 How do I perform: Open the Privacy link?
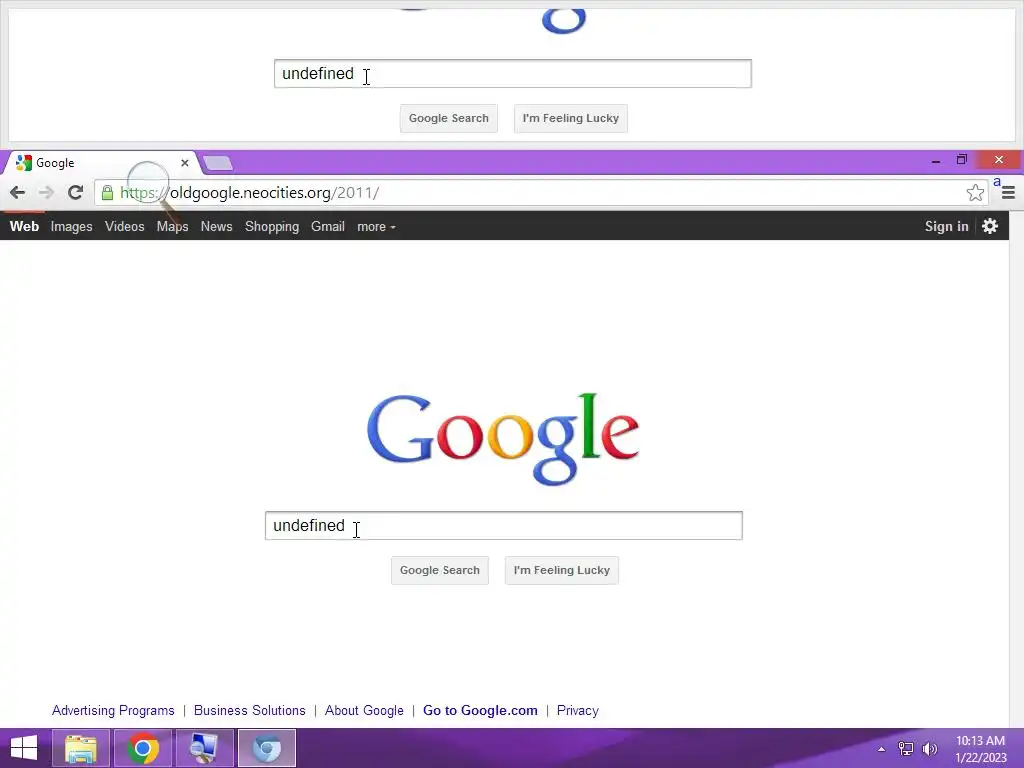point(577,711)
